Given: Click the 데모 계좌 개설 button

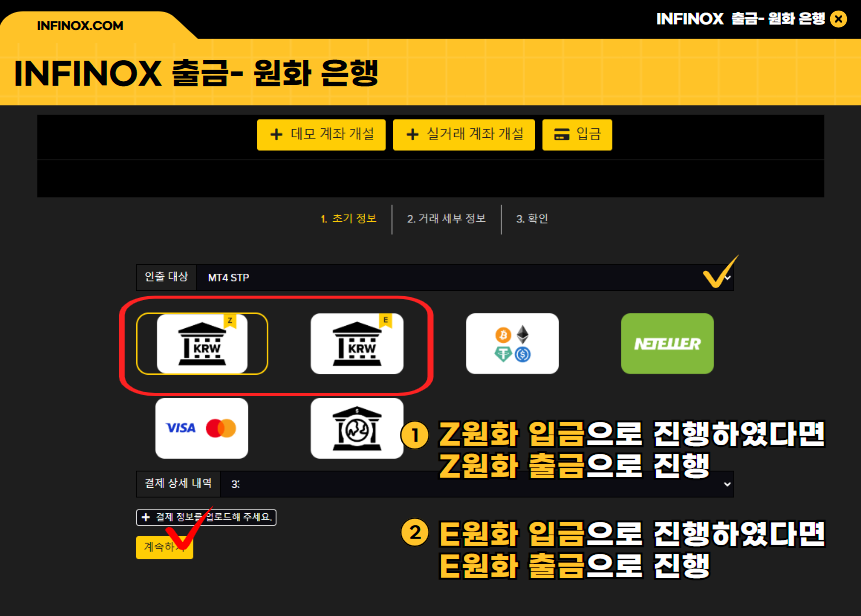Looking at the screenshot, I should click(321, 135).
